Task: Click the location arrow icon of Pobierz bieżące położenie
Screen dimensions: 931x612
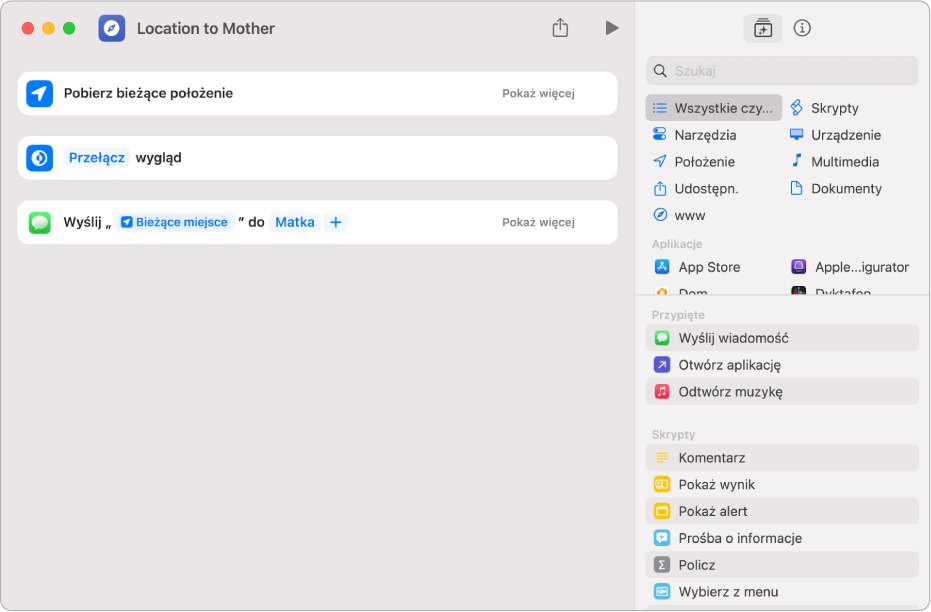Action: point(40,93)
